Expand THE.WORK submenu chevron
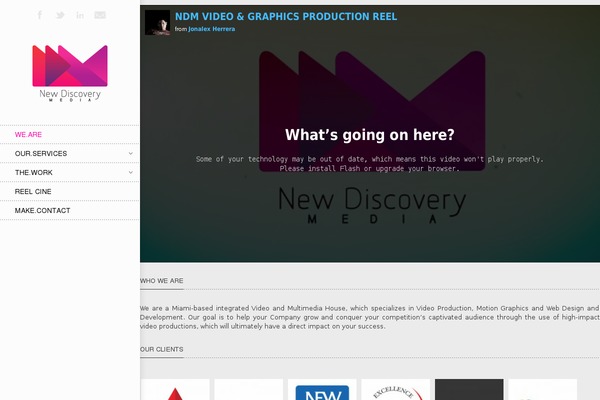This screenshot has height=400, width=600. [x=130, y=173]
